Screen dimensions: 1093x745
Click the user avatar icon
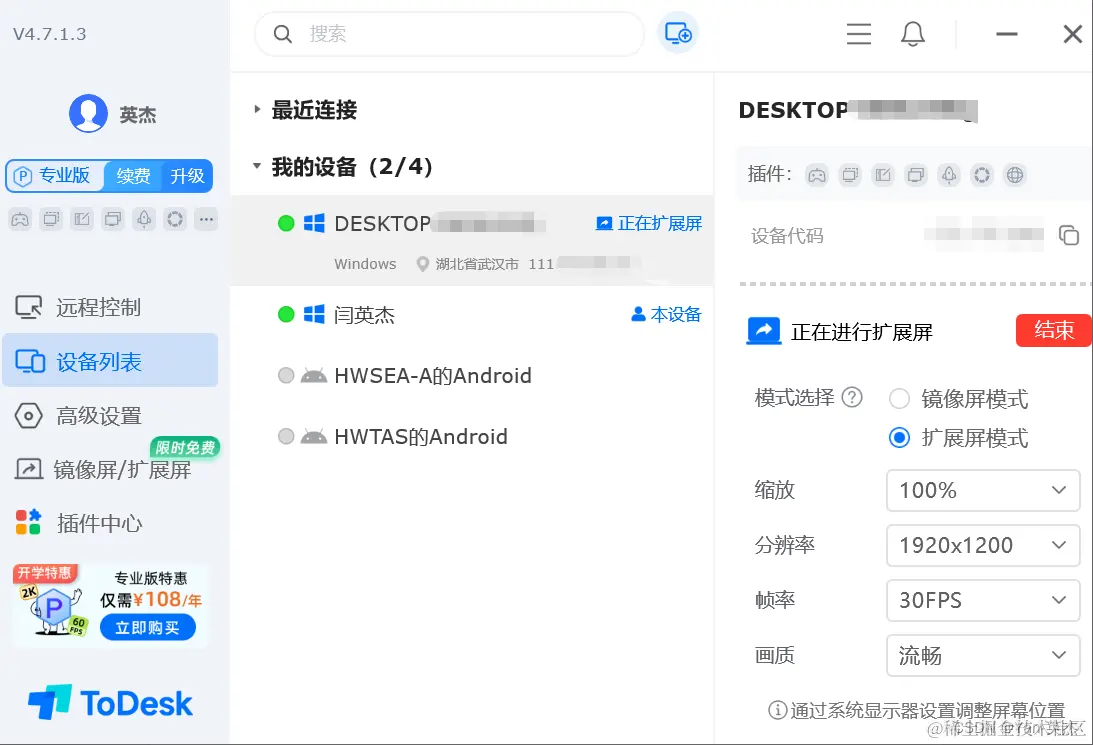coord(89,113)
